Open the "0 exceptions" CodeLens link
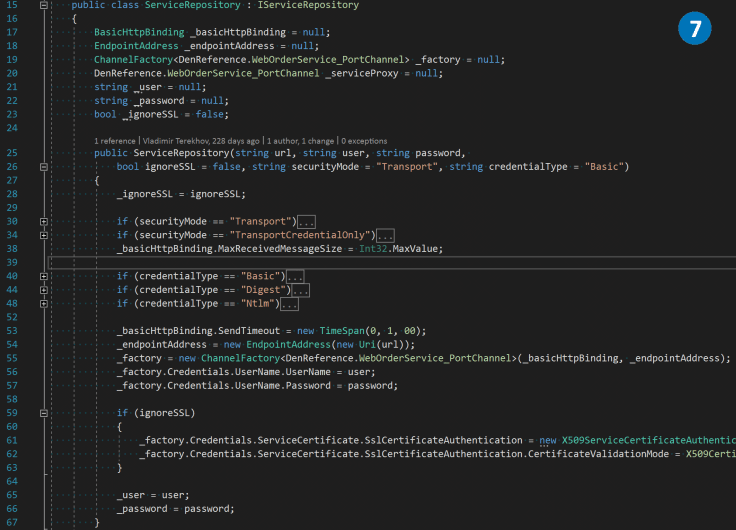The height and width of the screenshot is (530, 736). [366, 141]
